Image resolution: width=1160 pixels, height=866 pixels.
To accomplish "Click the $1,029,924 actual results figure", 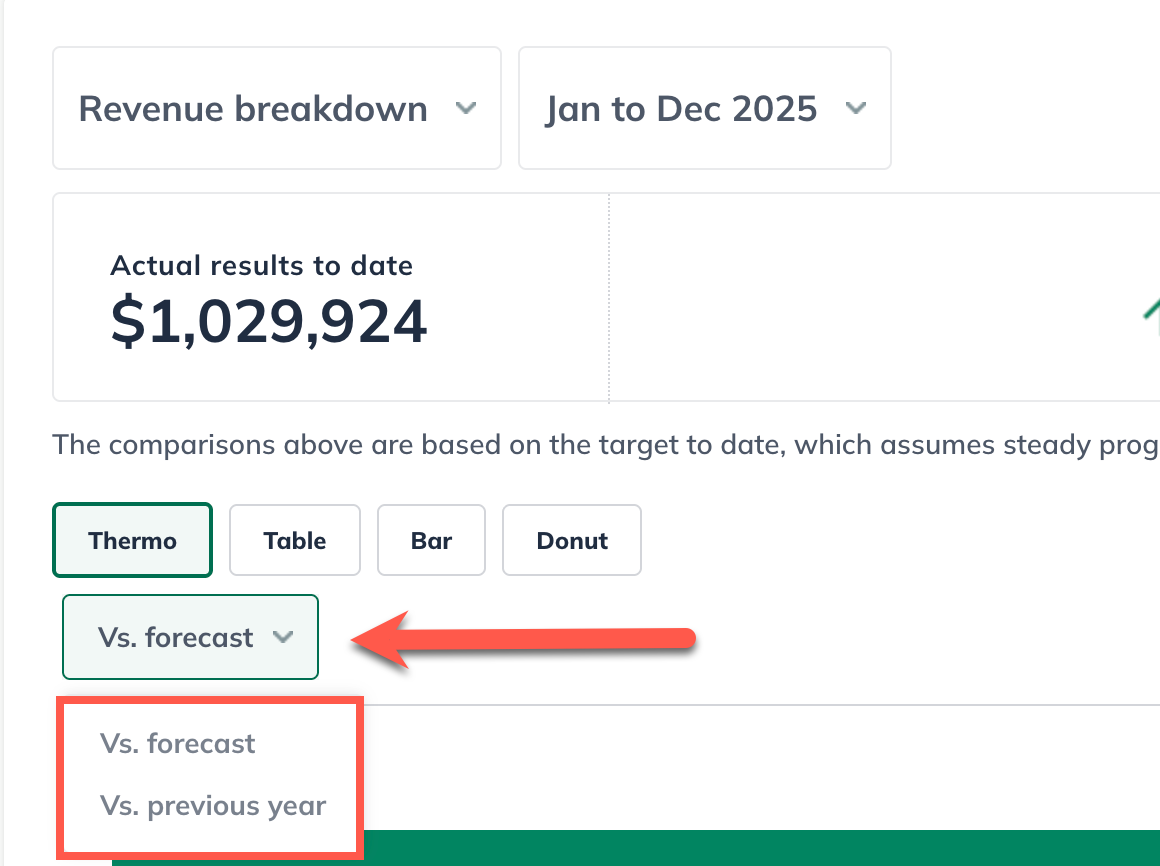I will pos(269,321).
